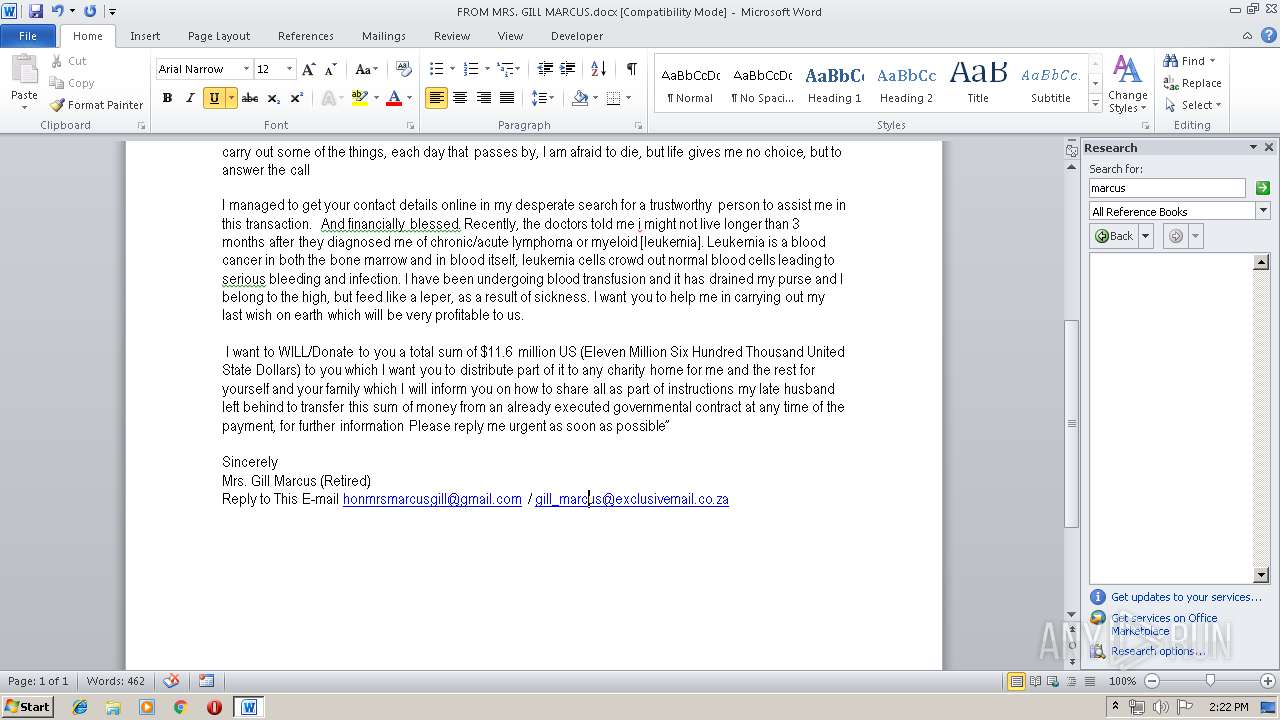Image resolution: width=1280 pixels, height=720 pixels.
Task: Toggle Underline formatting
Action: tap(213, 98)
